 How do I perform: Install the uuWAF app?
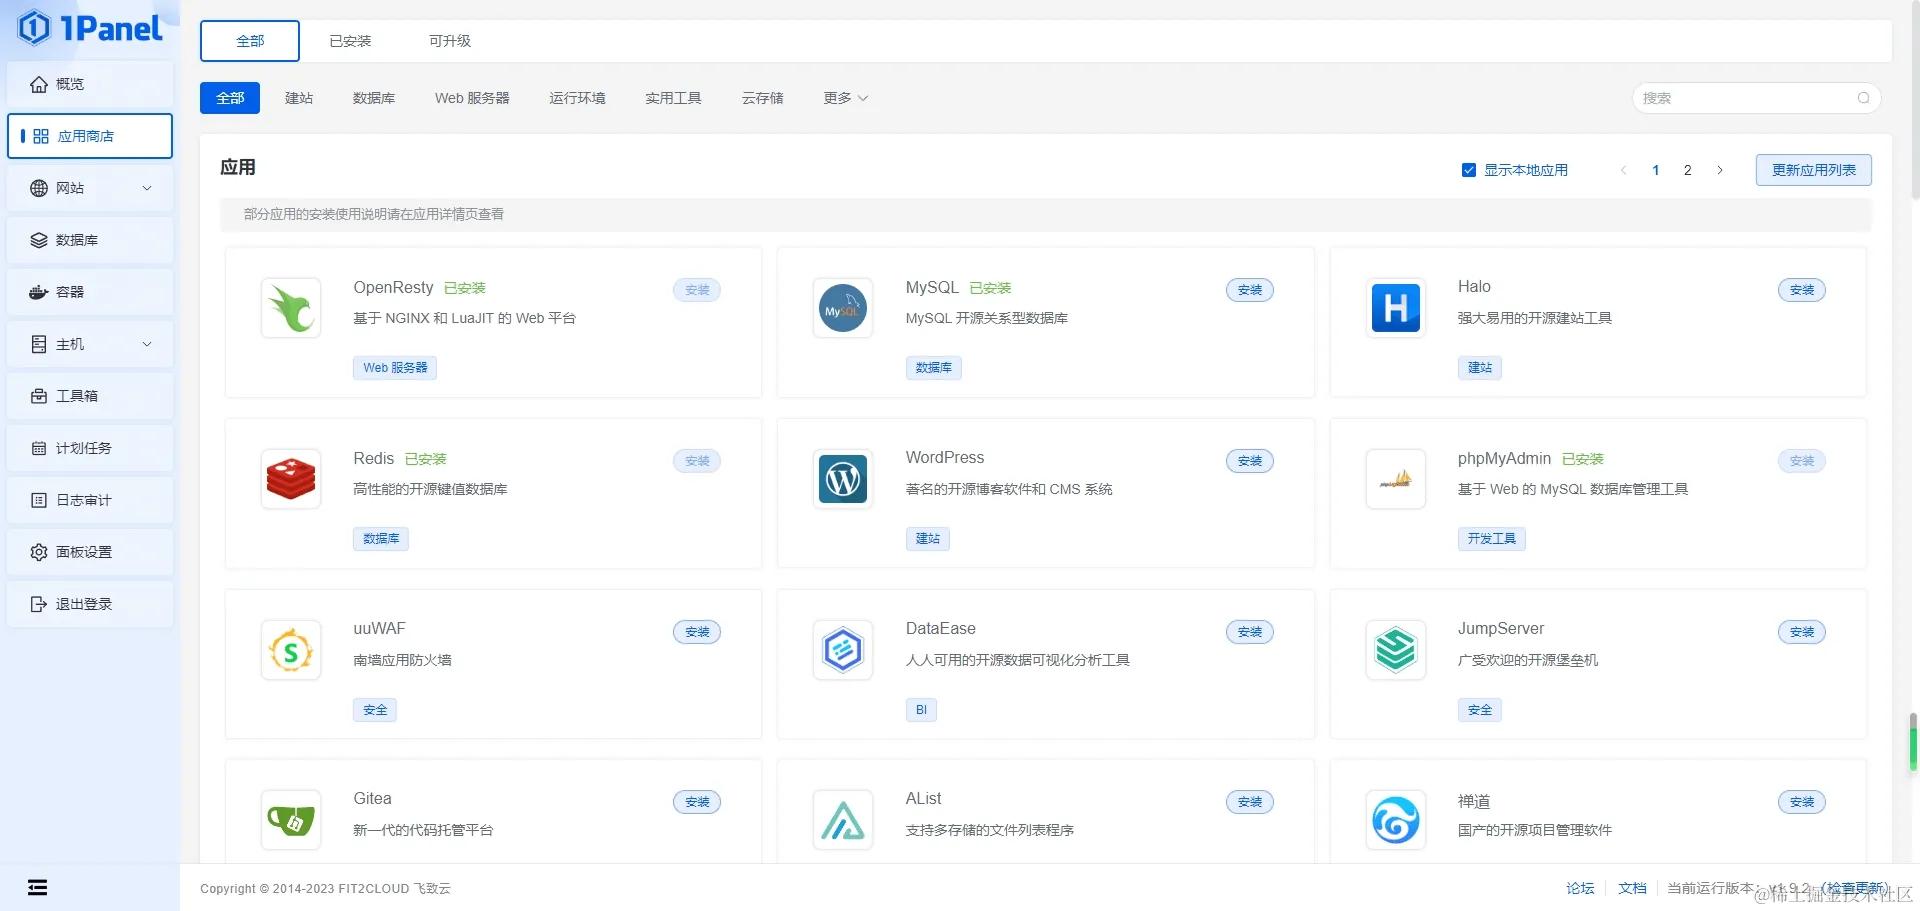(x=697, y=632)
